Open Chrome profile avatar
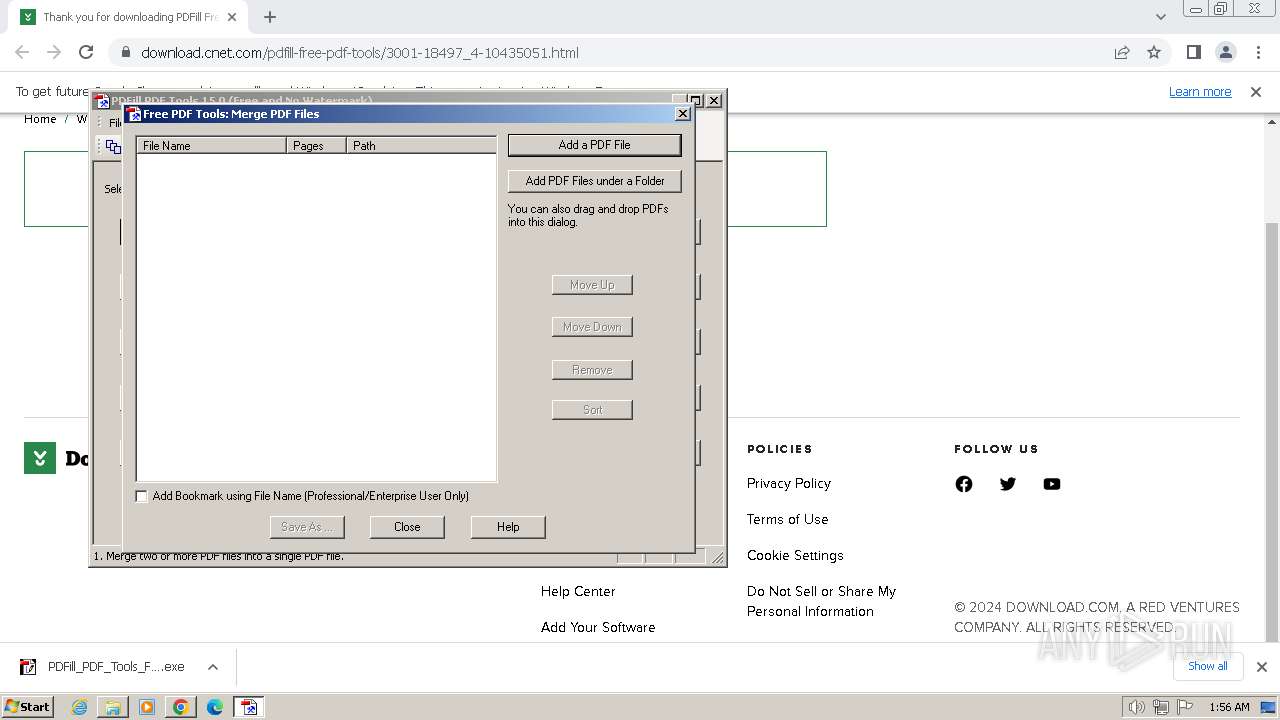Viewport: 1280px width, 720px height. (x=1226, y=52)
